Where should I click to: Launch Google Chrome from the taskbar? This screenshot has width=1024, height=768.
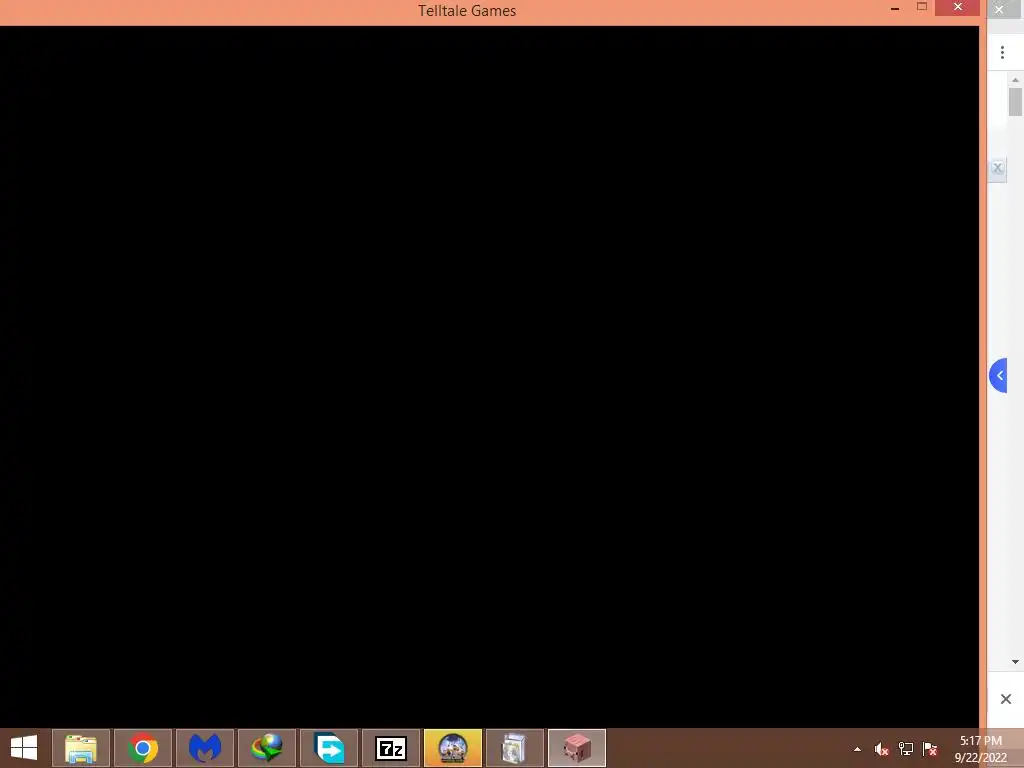(143, 748)
